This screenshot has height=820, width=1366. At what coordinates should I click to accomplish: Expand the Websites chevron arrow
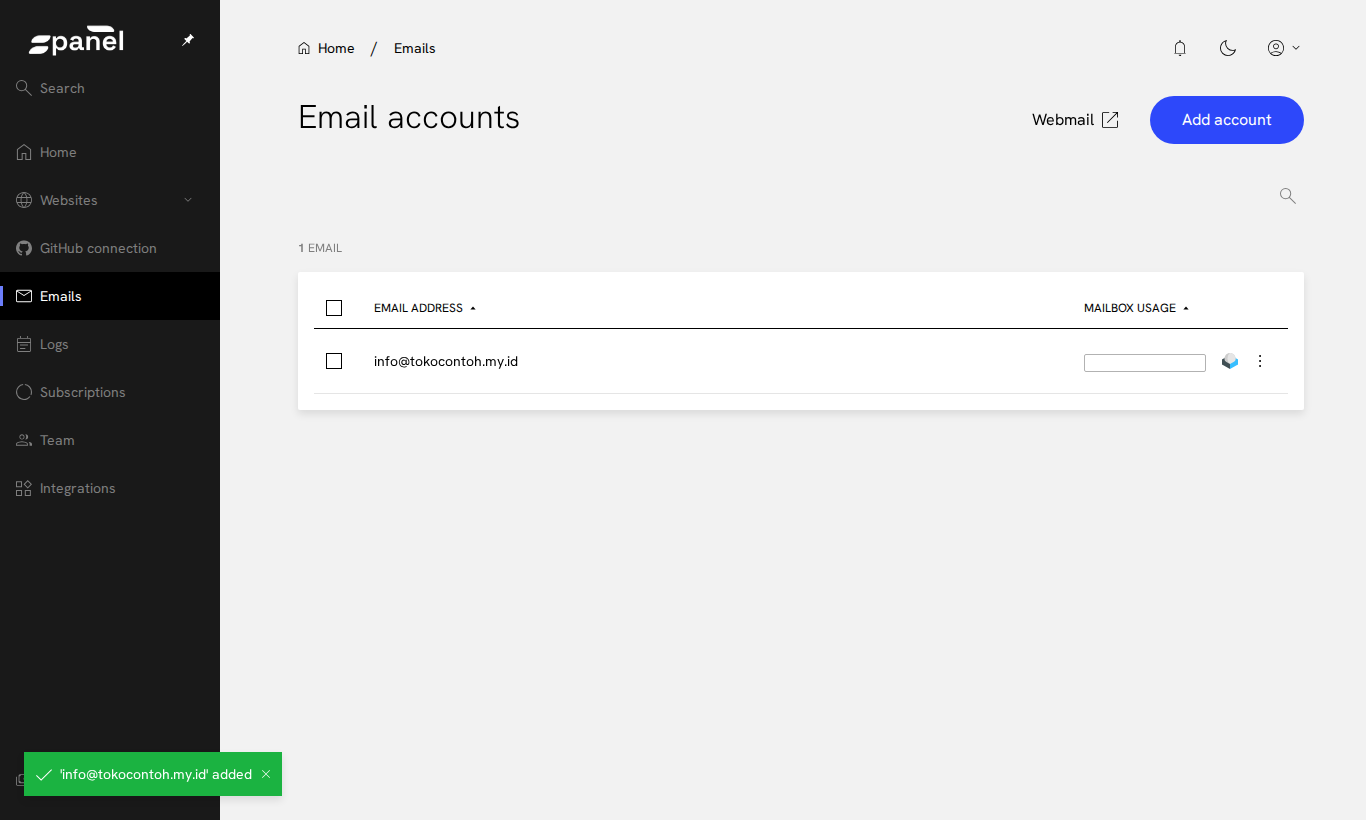[x=188, y=200]
